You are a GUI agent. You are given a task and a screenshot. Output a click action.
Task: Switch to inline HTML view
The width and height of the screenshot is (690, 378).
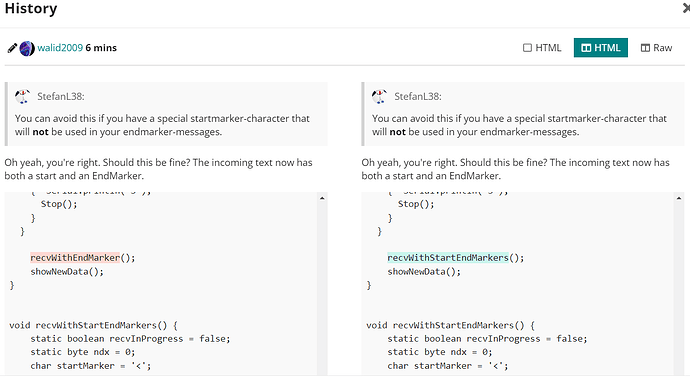[542, 48]
